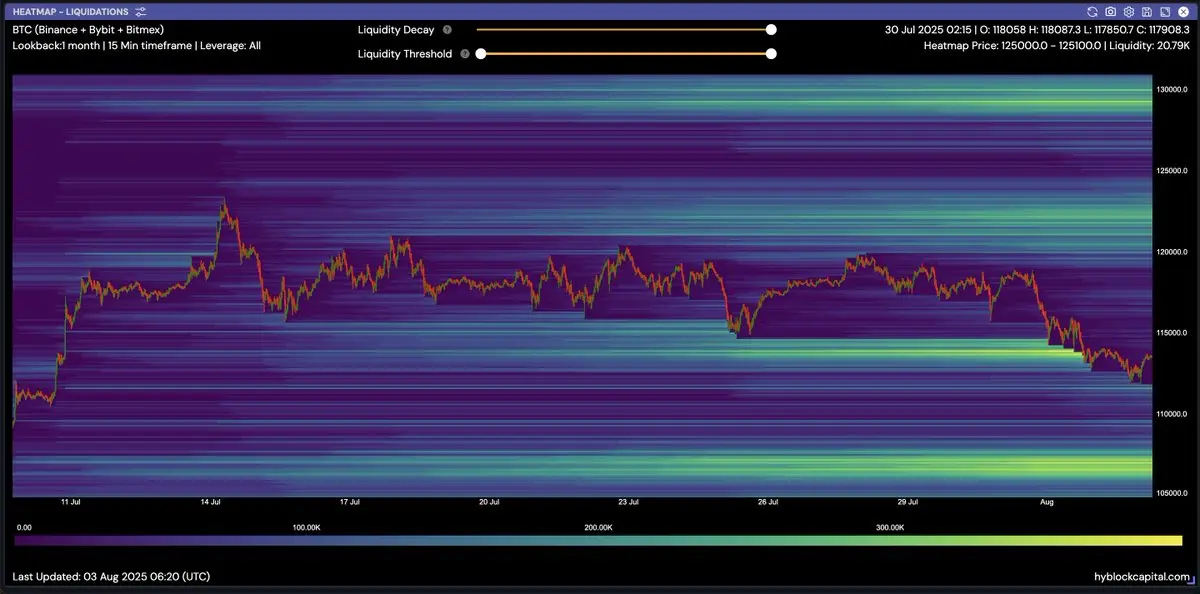Click the 0.00 scale label
Screen dimensions: 1200x594
tap(24, 527)
